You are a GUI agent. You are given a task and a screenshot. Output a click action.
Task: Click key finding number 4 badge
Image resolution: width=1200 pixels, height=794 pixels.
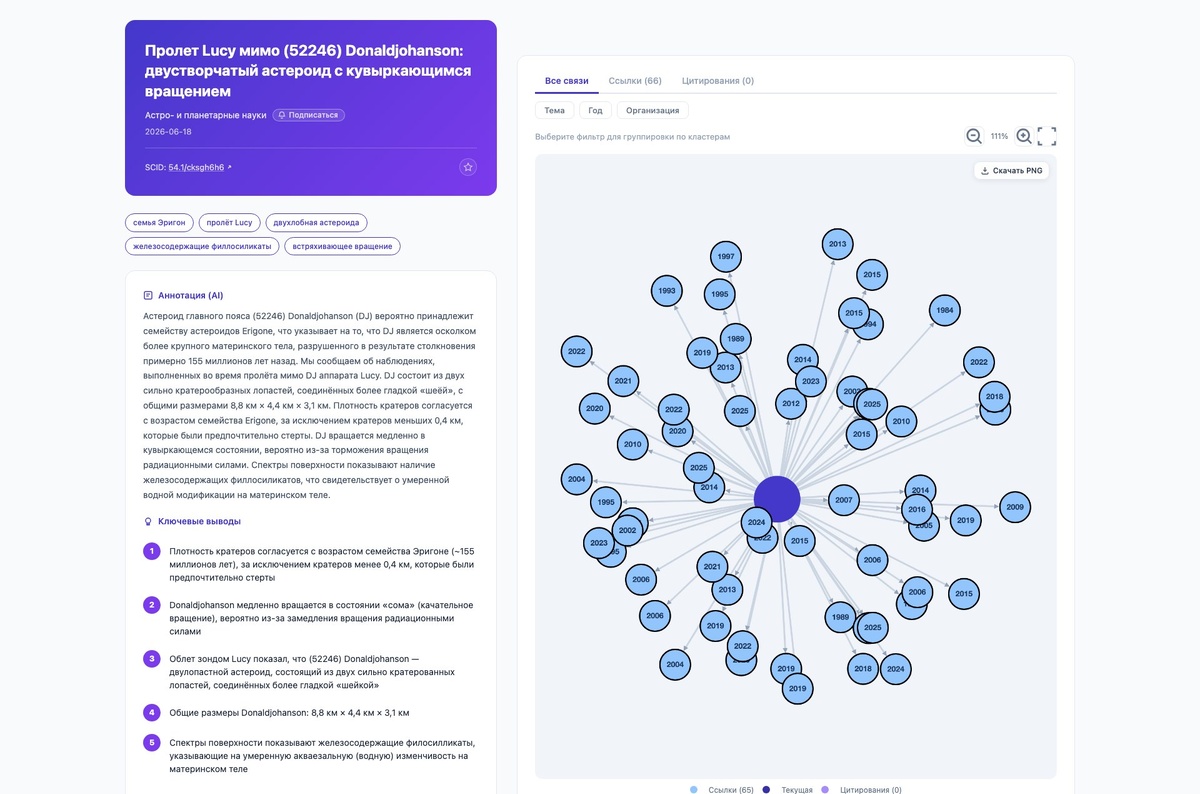click(x=152, y=713)
